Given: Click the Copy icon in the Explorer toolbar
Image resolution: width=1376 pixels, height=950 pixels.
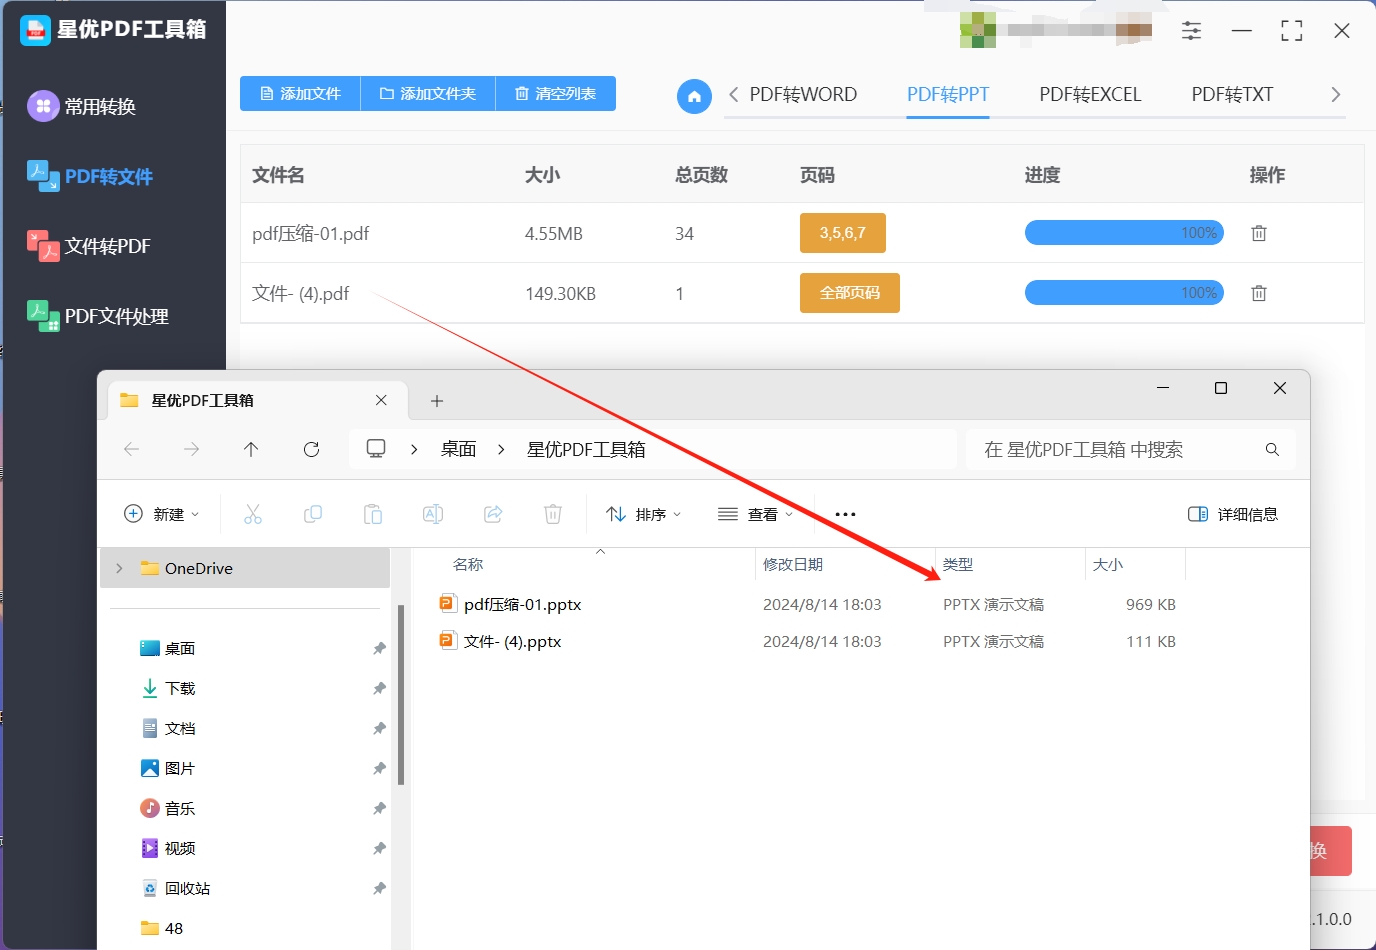Looking at the screenshot, I should coord(313,514).
